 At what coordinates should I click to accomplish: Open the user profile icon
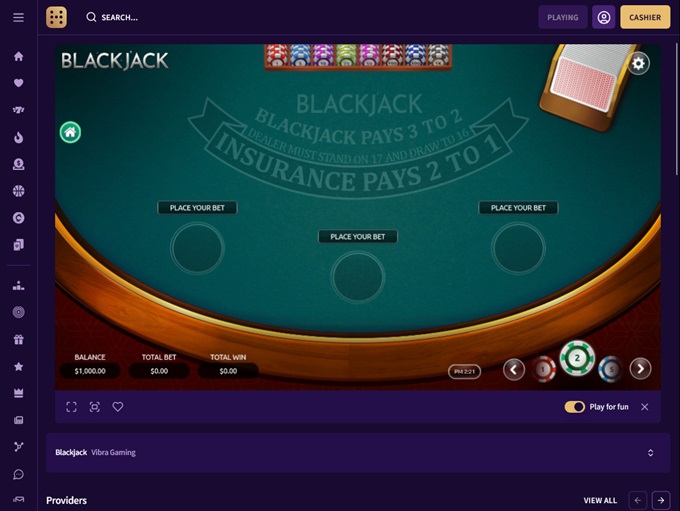[x=604, y=17]
